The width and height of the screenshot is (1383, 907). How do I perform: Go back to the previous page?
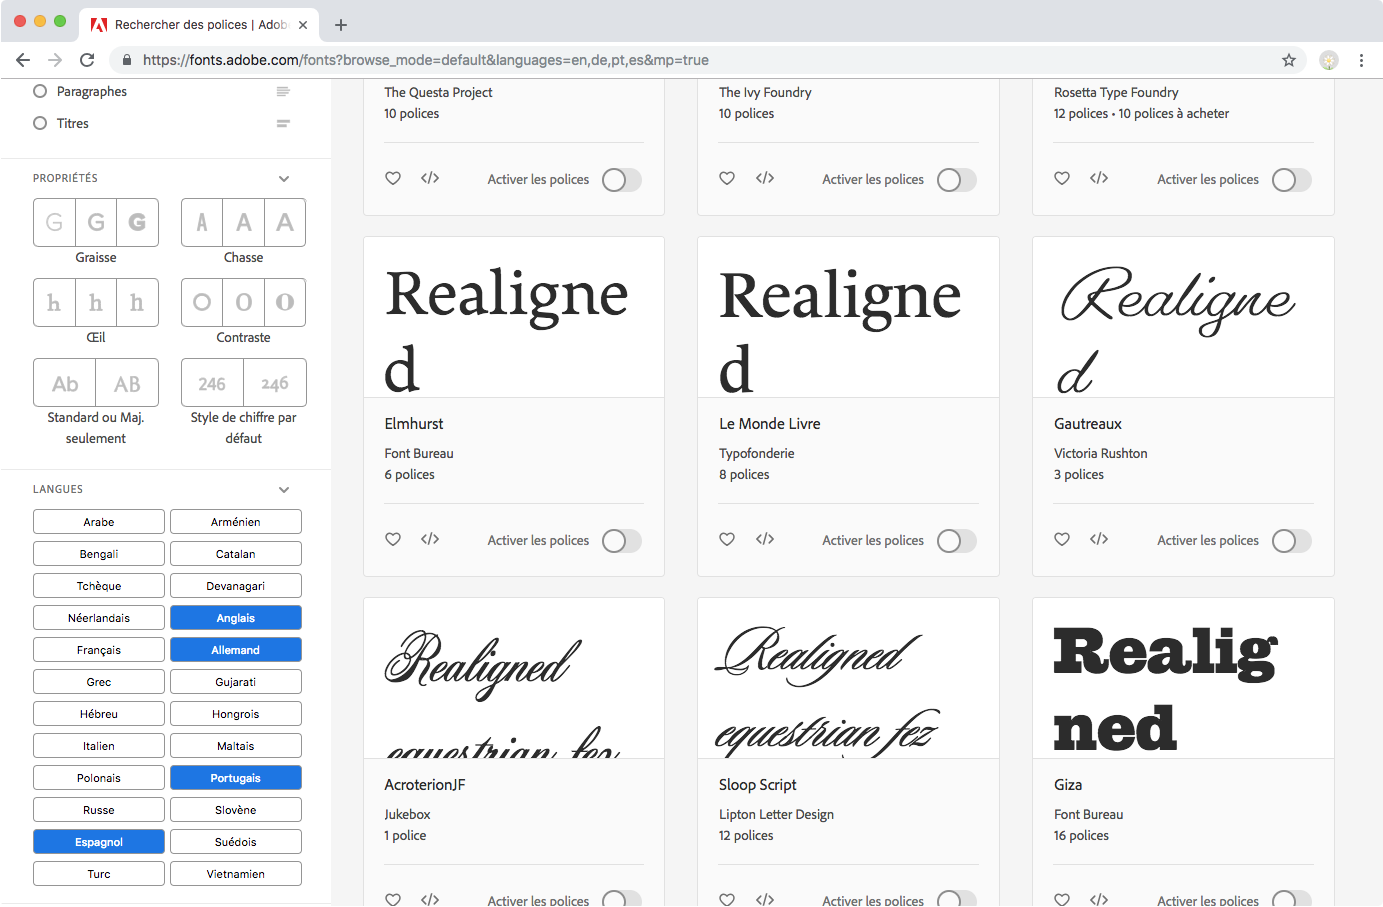(23, 60)
